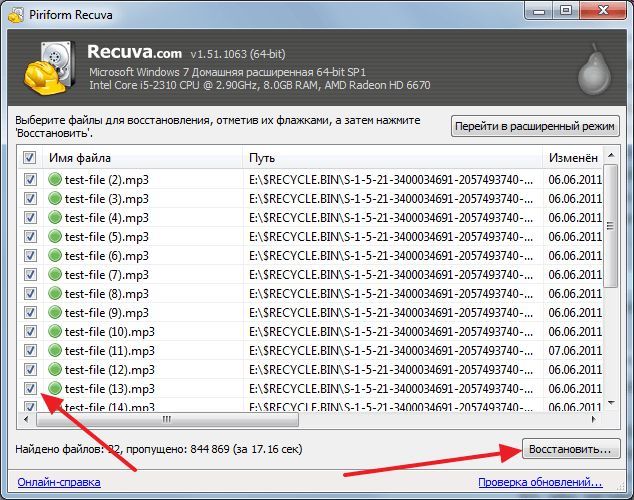Uncheck the test-file (12).mp3 checkbox
This screenshot has height=500, width=634.
pos(30,369)
